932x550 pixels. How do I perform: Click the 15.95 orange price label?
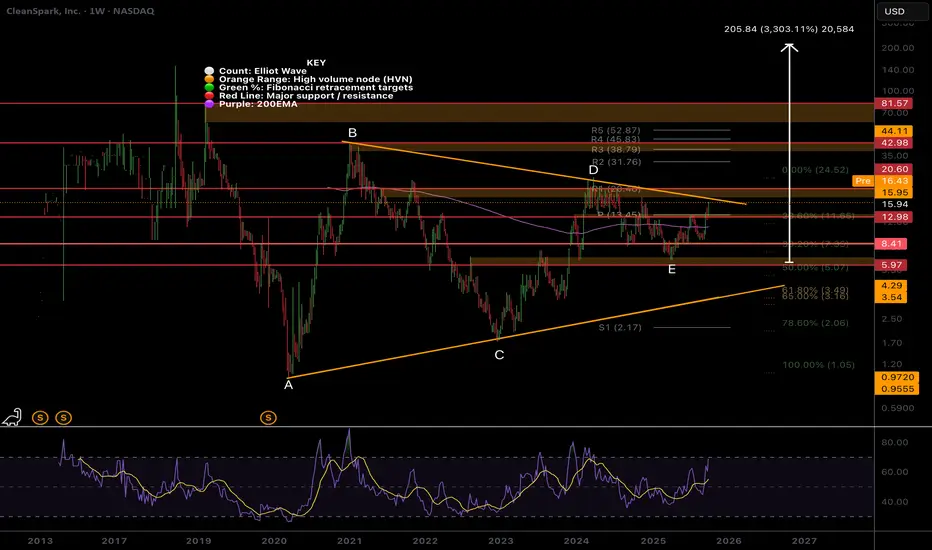coord(894,193)
